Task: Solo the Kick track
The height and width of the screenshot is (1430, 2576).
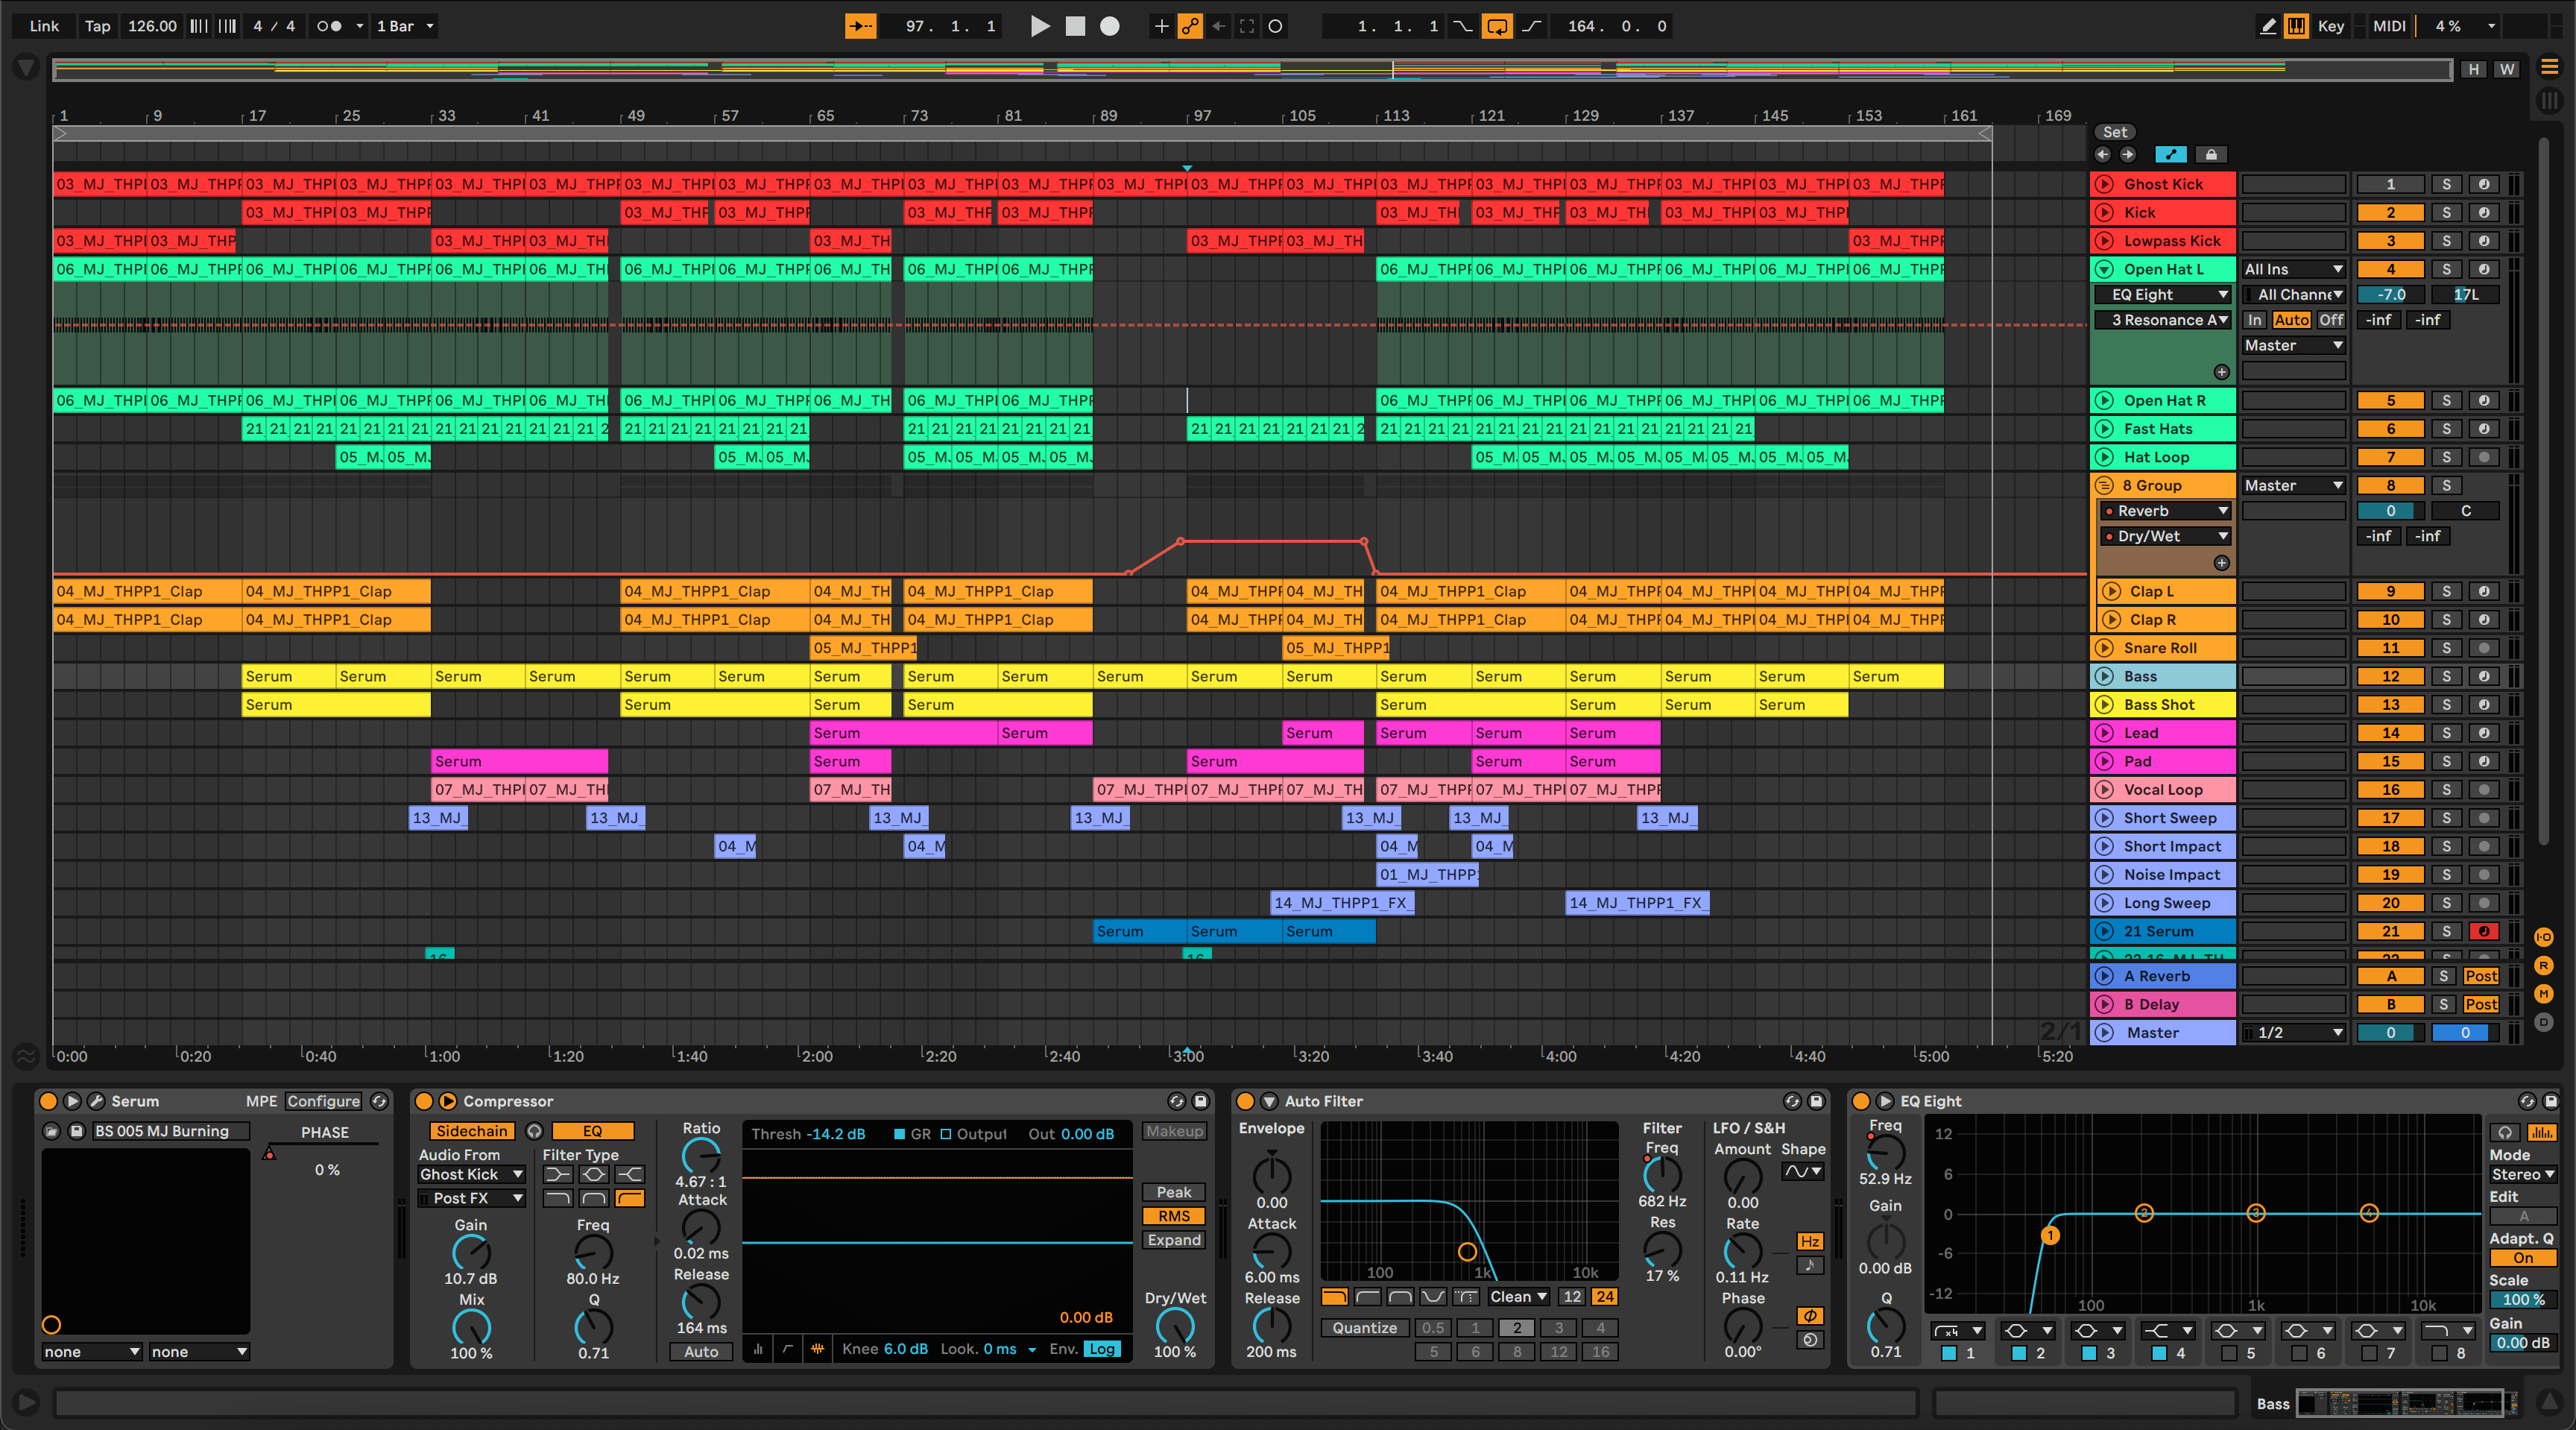Action: coord(2446,212)
